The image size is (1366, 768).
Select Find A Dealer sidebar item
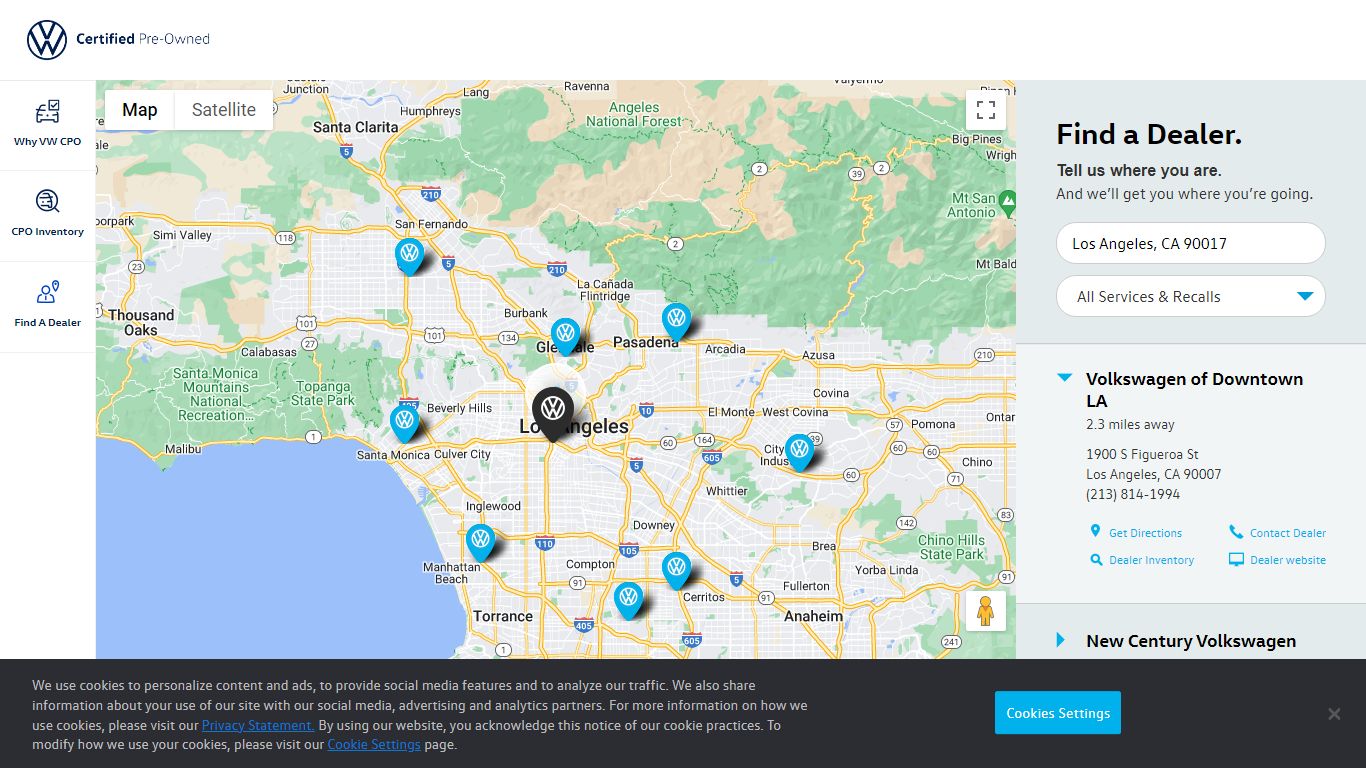coord(48,307)
